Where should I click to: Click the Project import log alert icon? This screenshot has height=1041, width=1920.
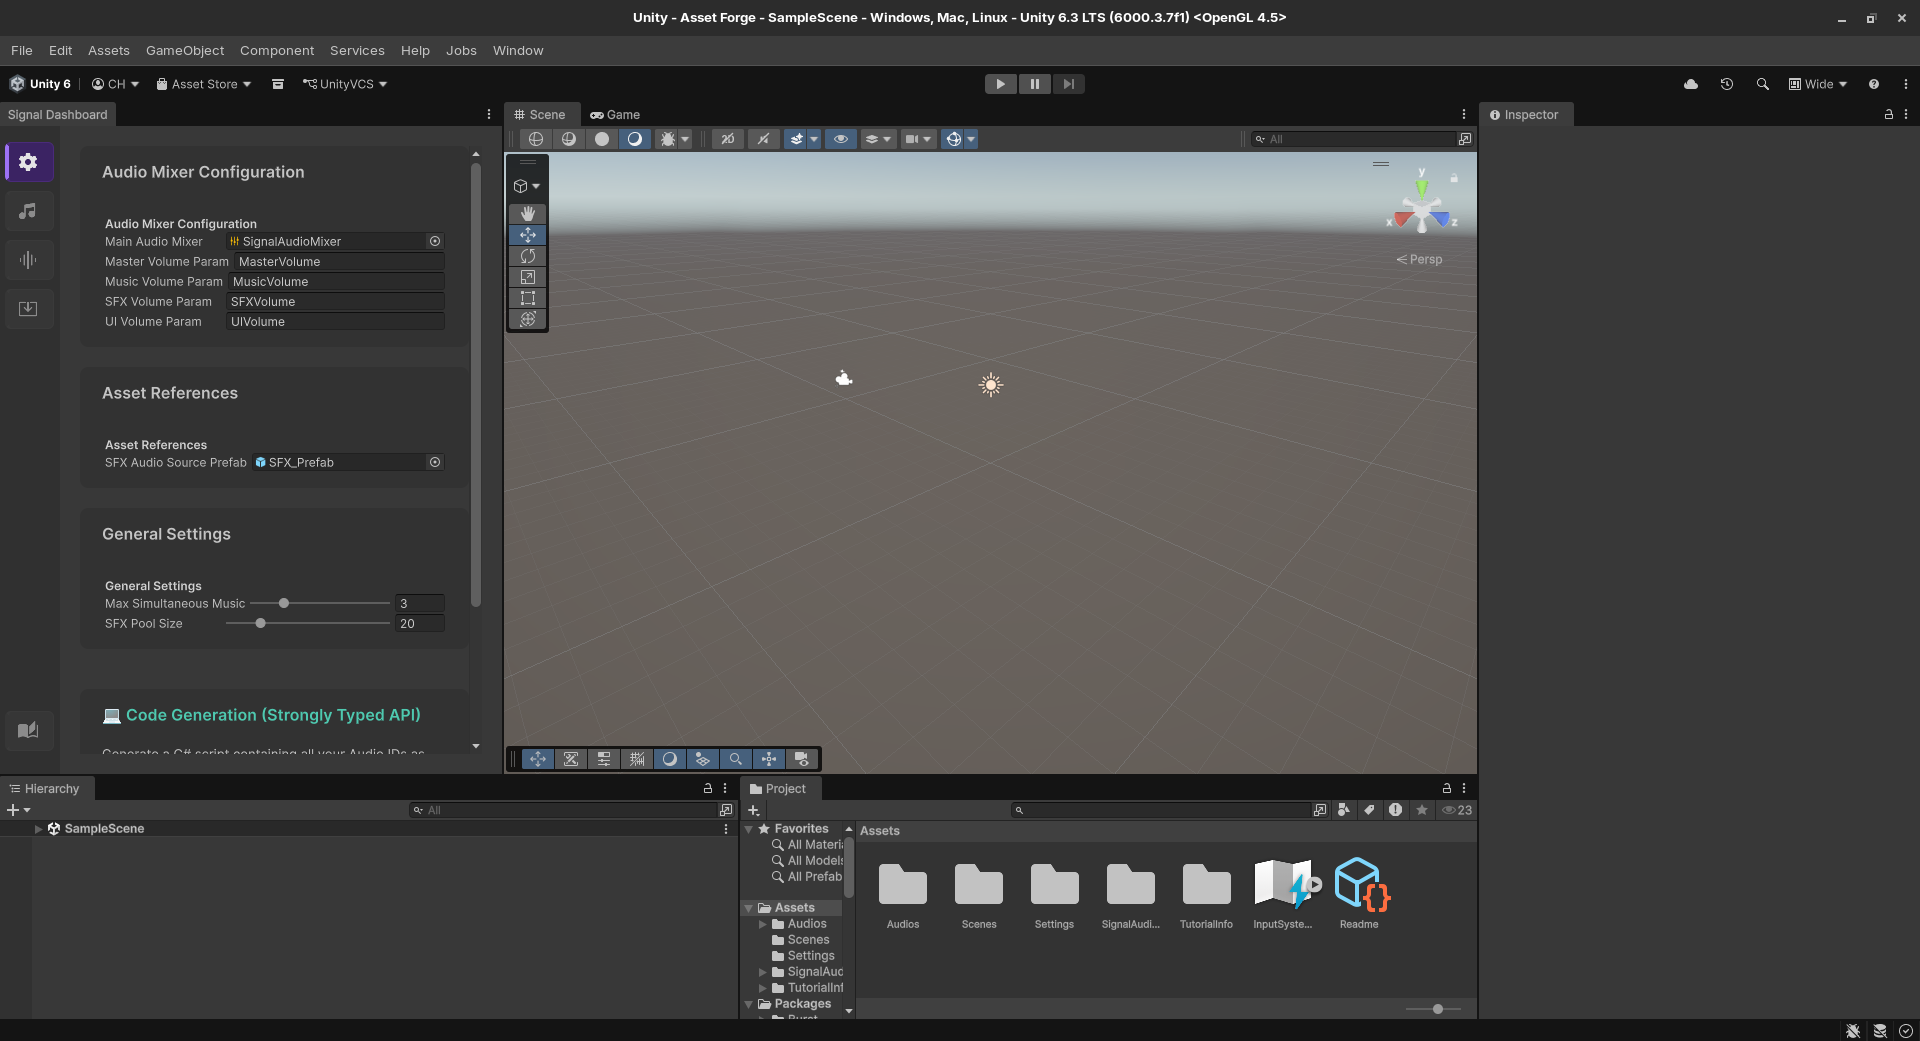pos(1395,810)
